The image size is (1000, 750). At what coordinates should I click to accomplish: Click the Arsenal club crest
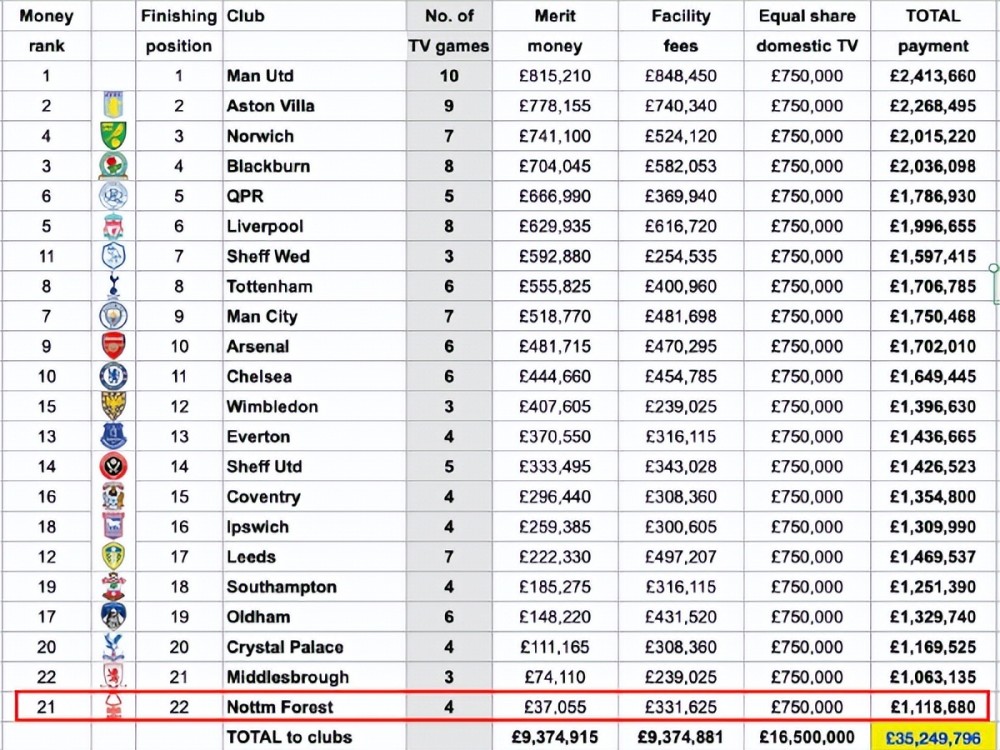tap(113, 347)
